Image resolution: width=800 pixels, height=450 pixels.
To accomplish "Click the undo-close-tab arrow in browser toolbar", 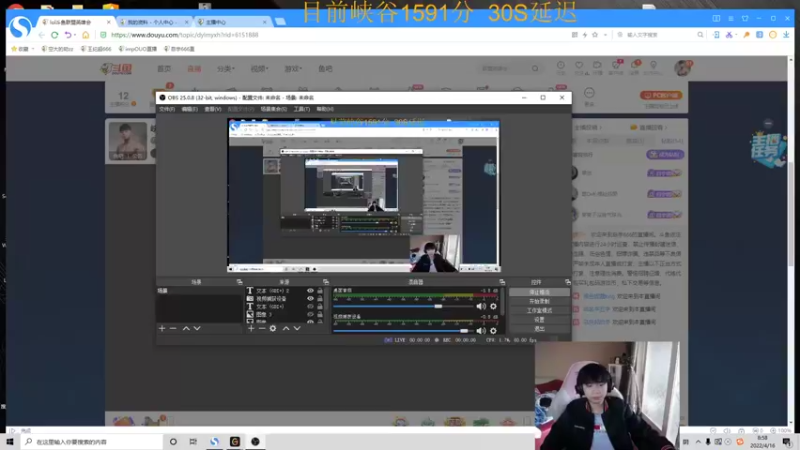I will click(68, 35).
